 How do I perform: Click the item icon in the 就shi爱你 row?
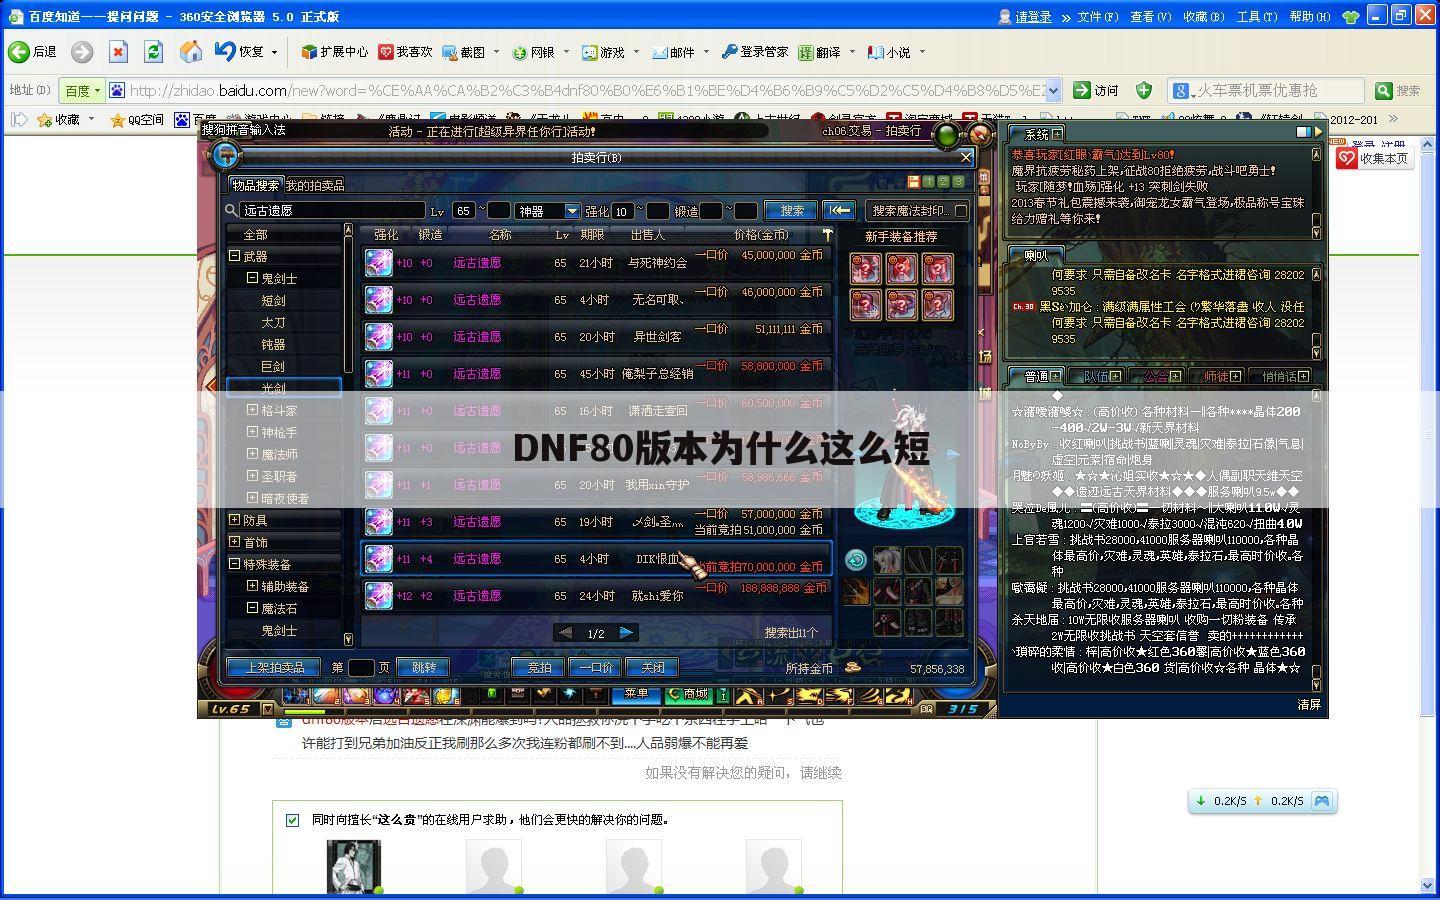click(378, 595)
